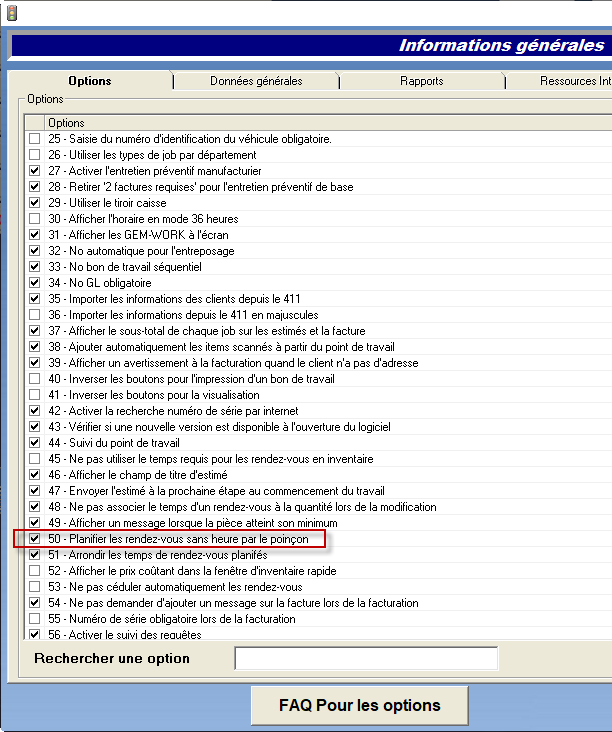
Task: Check option 36 import 411 en majuscules
Action: coord(35,315)
